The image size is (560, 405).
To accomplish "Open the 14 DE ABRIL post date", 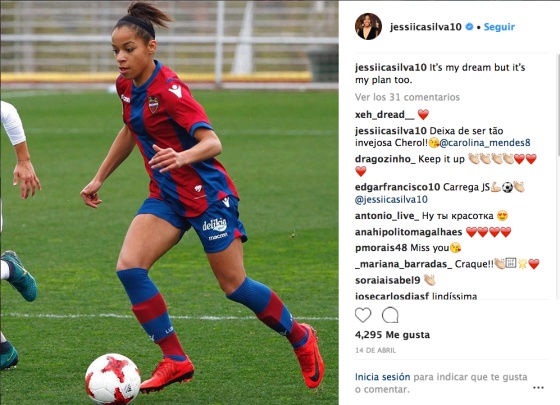I will tap(375, 350).
